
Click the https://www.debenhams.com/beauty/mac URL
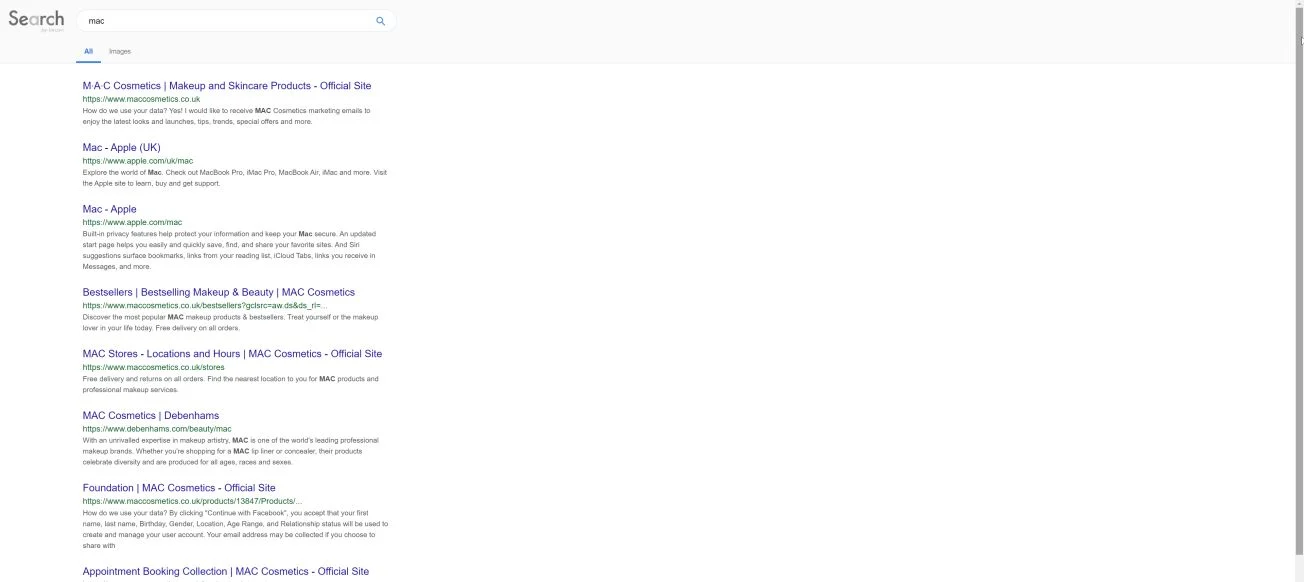click(x=157, y=429)
